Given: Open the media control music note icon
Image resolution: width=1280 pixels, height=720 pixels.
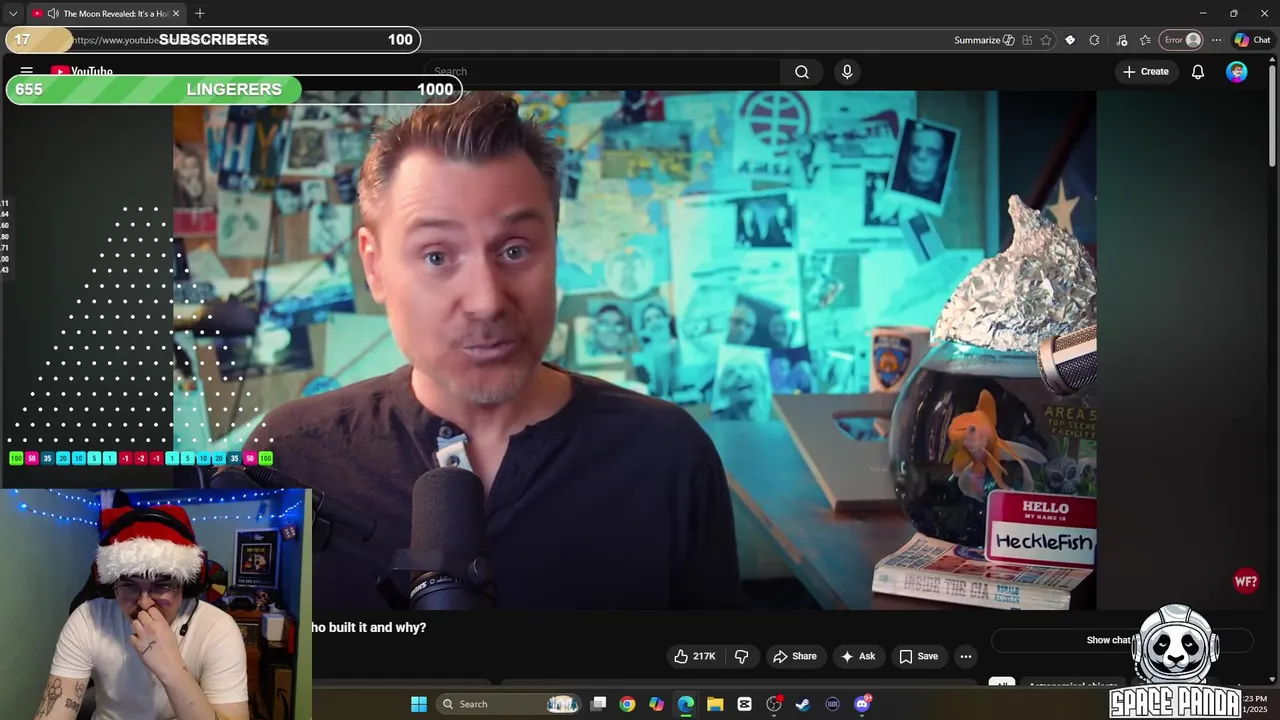Looking at the screenshot, I should point(1122,40).
